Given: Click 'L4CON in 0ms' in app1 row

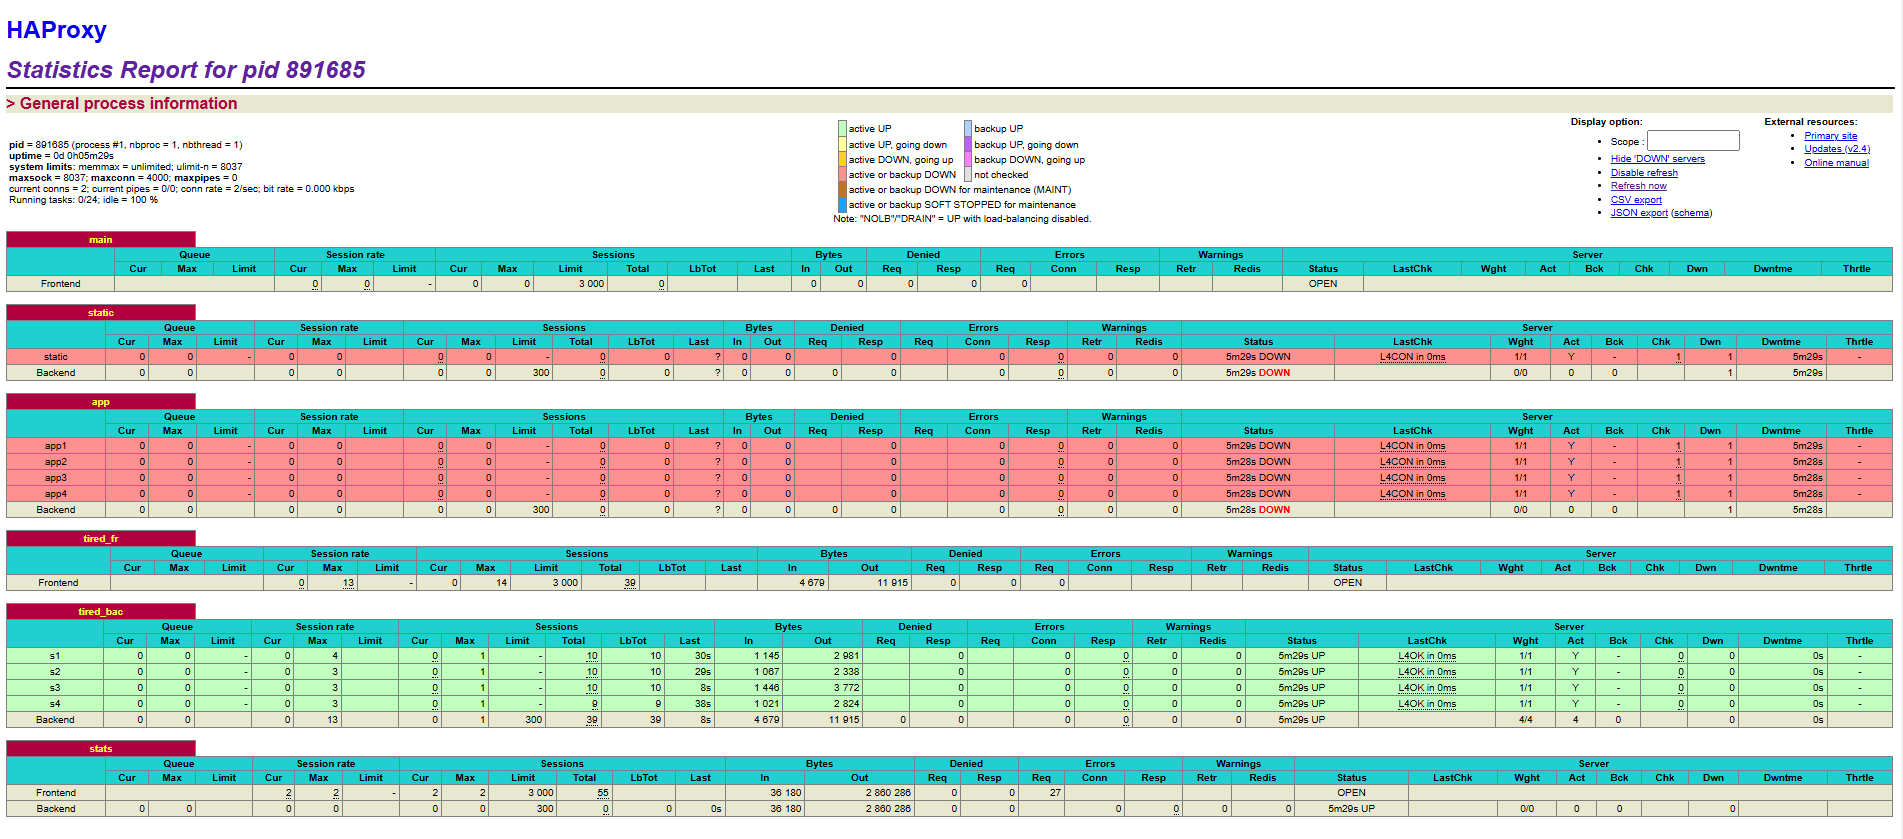Looking at the screenshot, I should click(1412, 446).
